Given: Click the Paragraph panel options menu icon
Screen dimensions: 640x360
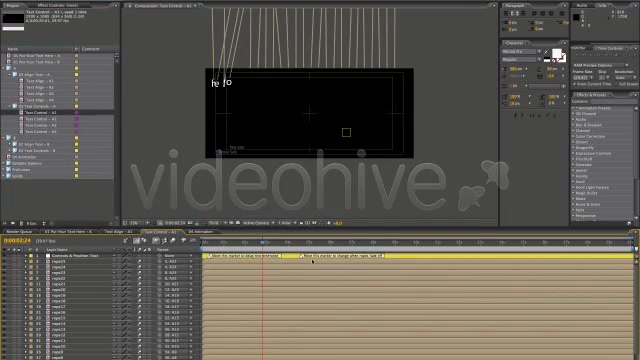Looking at the screenshot, I should coord(564,6).
